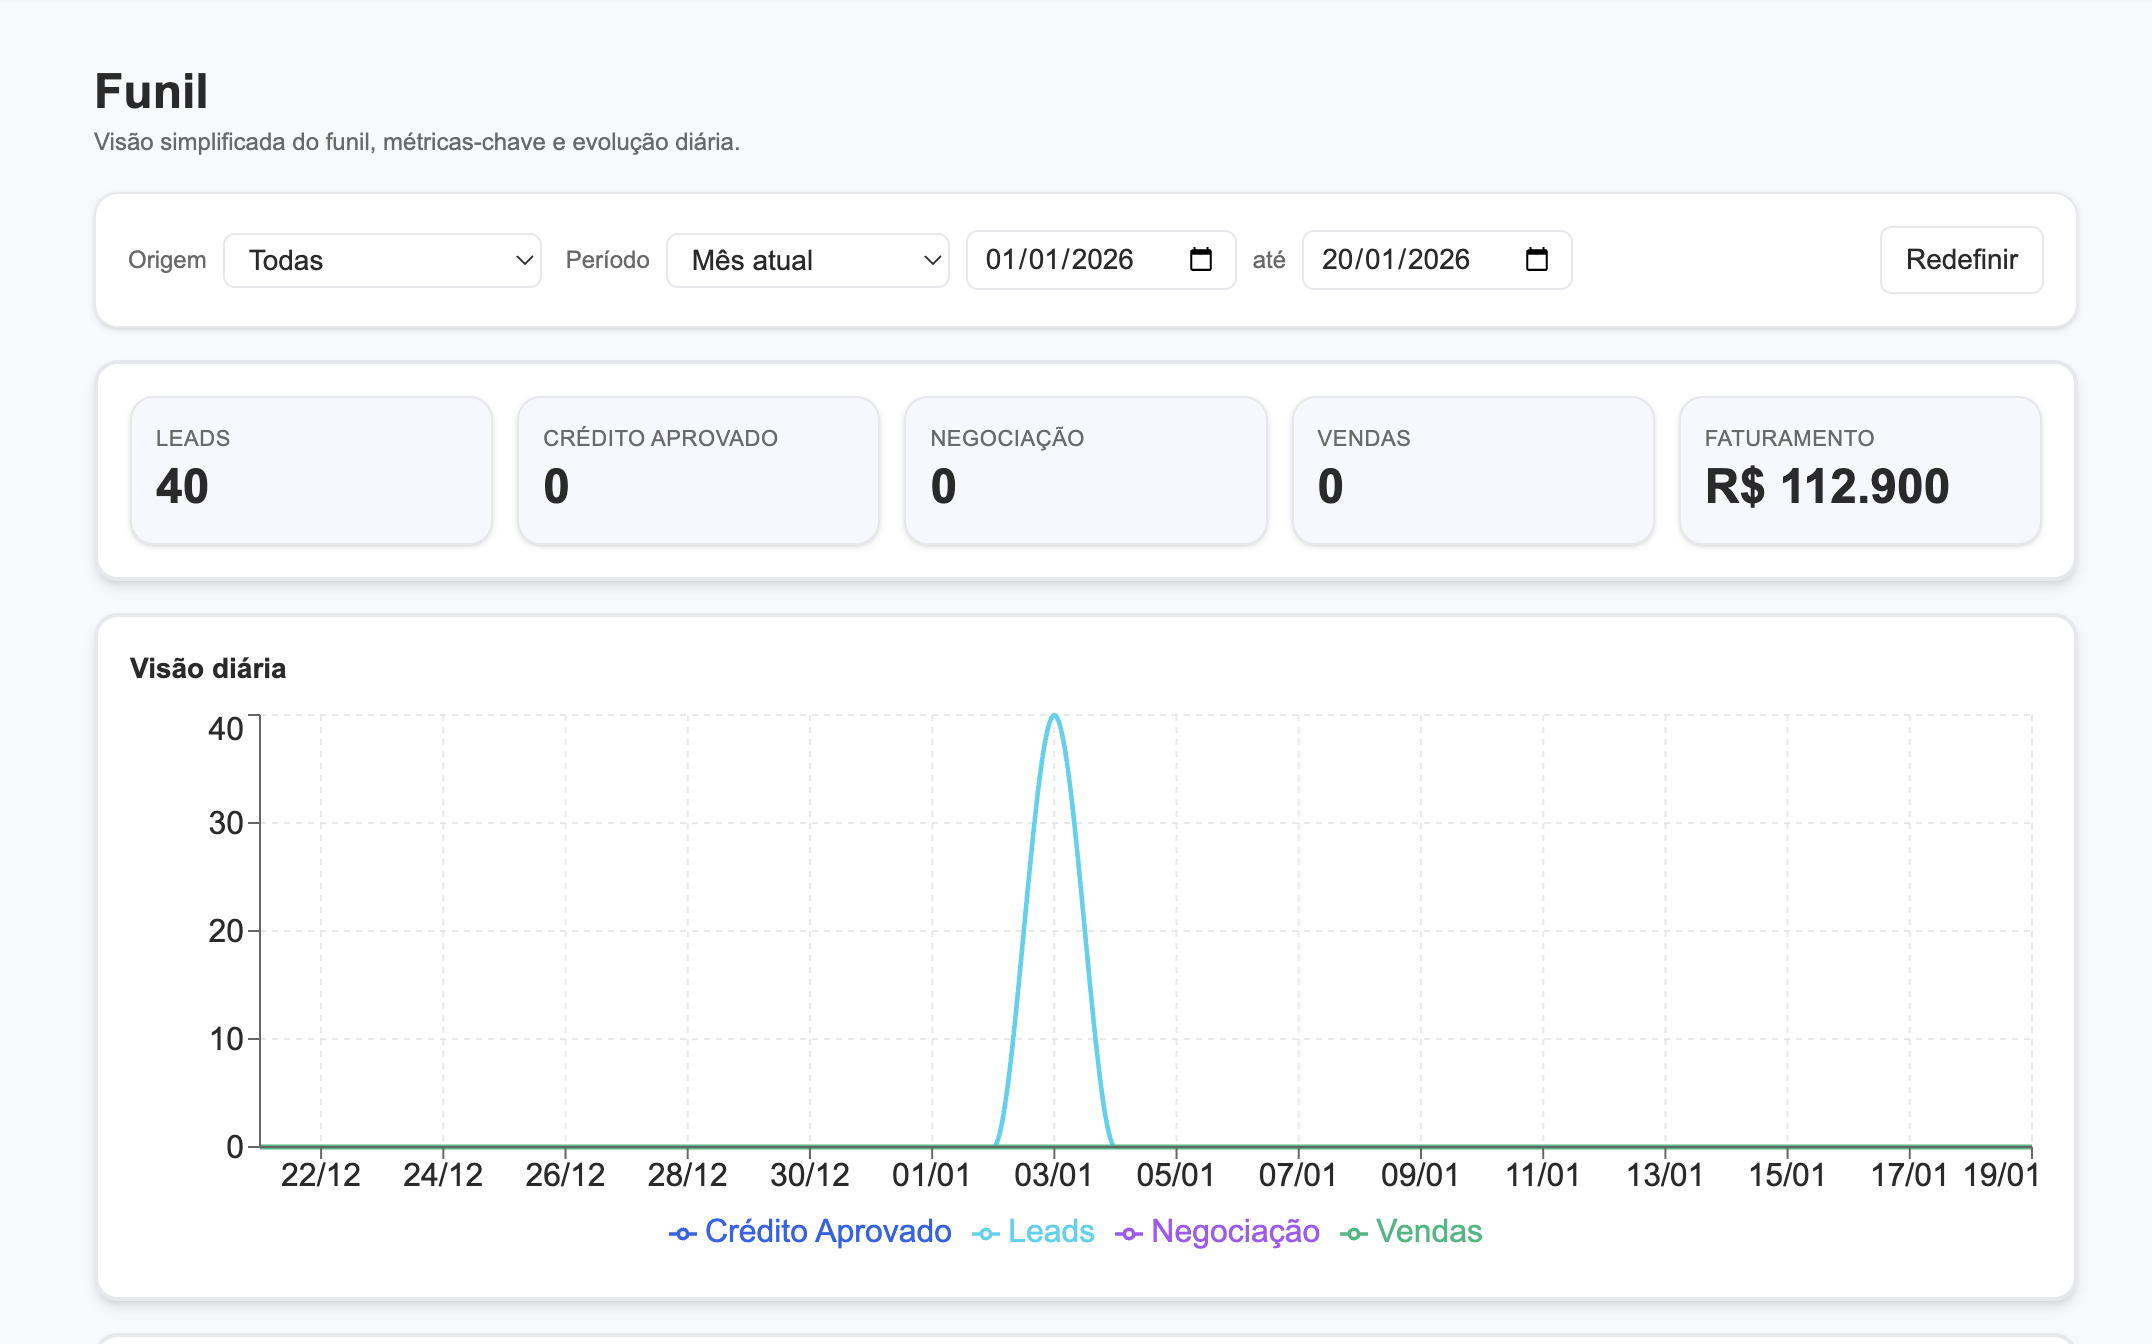Click the chevron on the Origem selector
The width and height of the screenshot is (2152, 1344).
pyautogui.click(x=523, y=260)
